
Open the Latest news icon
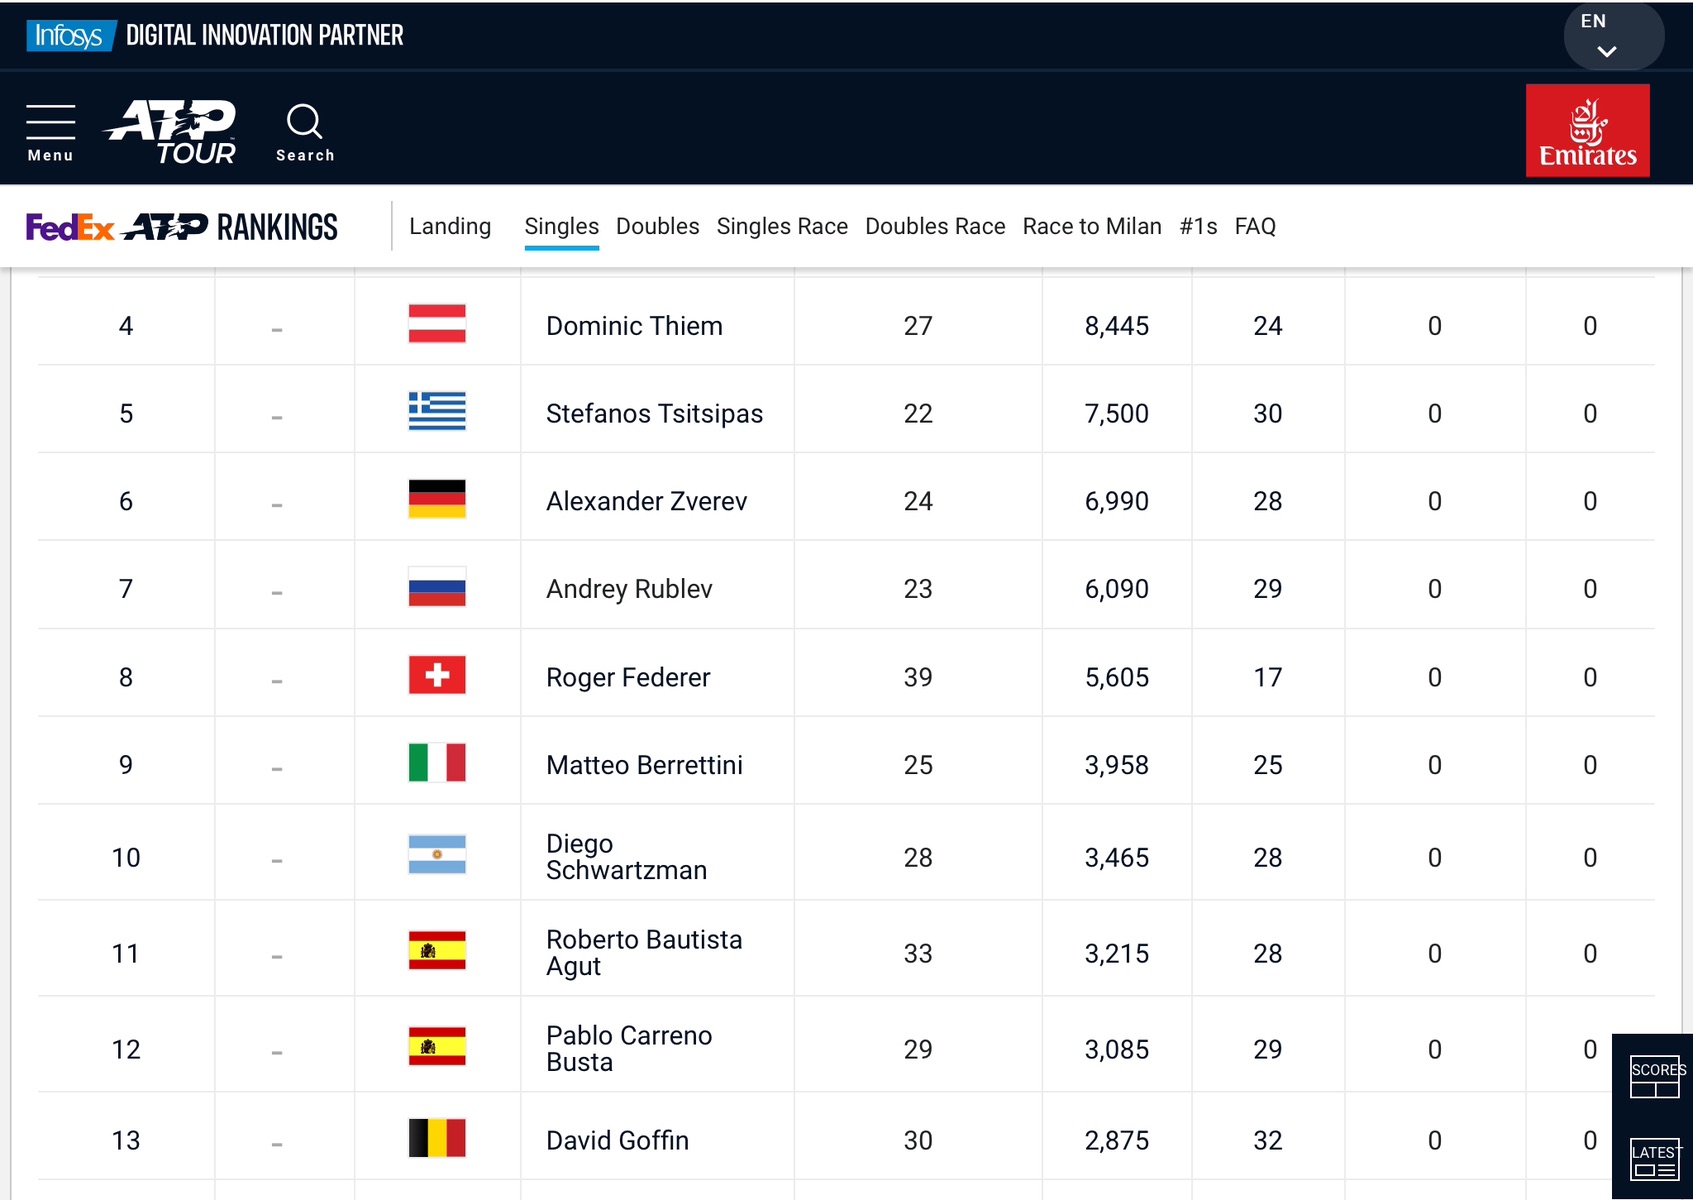[1654, 1158]
